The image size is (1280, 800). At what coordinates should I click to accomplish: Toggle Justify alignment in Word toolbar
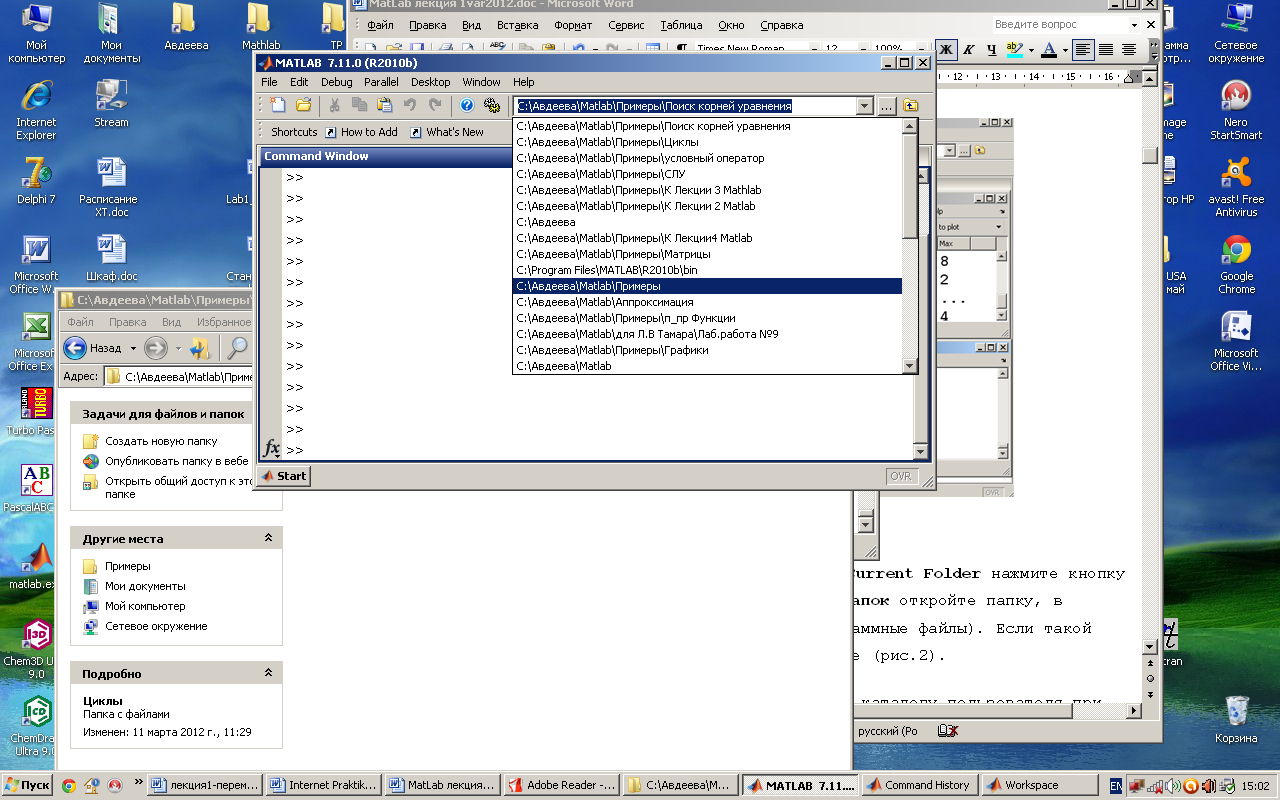pos(1129,49)
